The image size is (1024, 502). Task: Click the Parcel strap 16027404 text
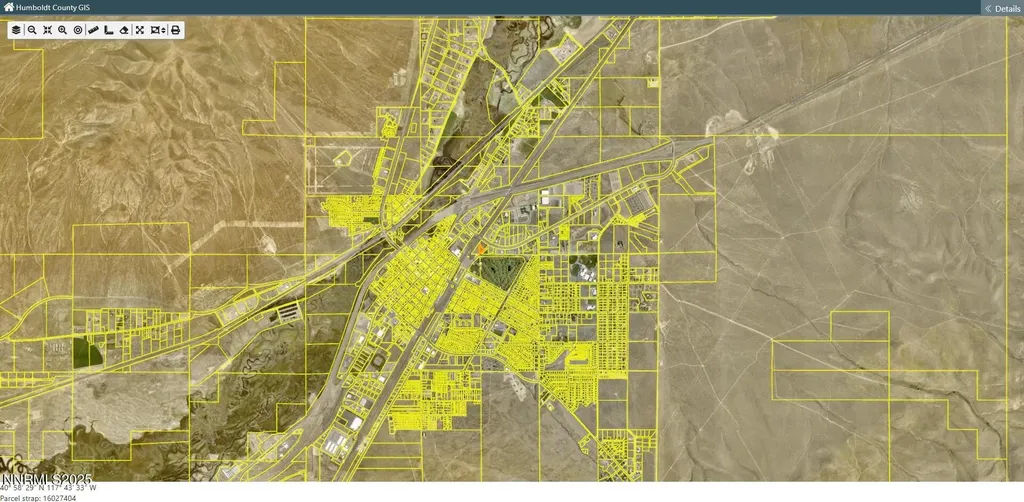point(38,498)
